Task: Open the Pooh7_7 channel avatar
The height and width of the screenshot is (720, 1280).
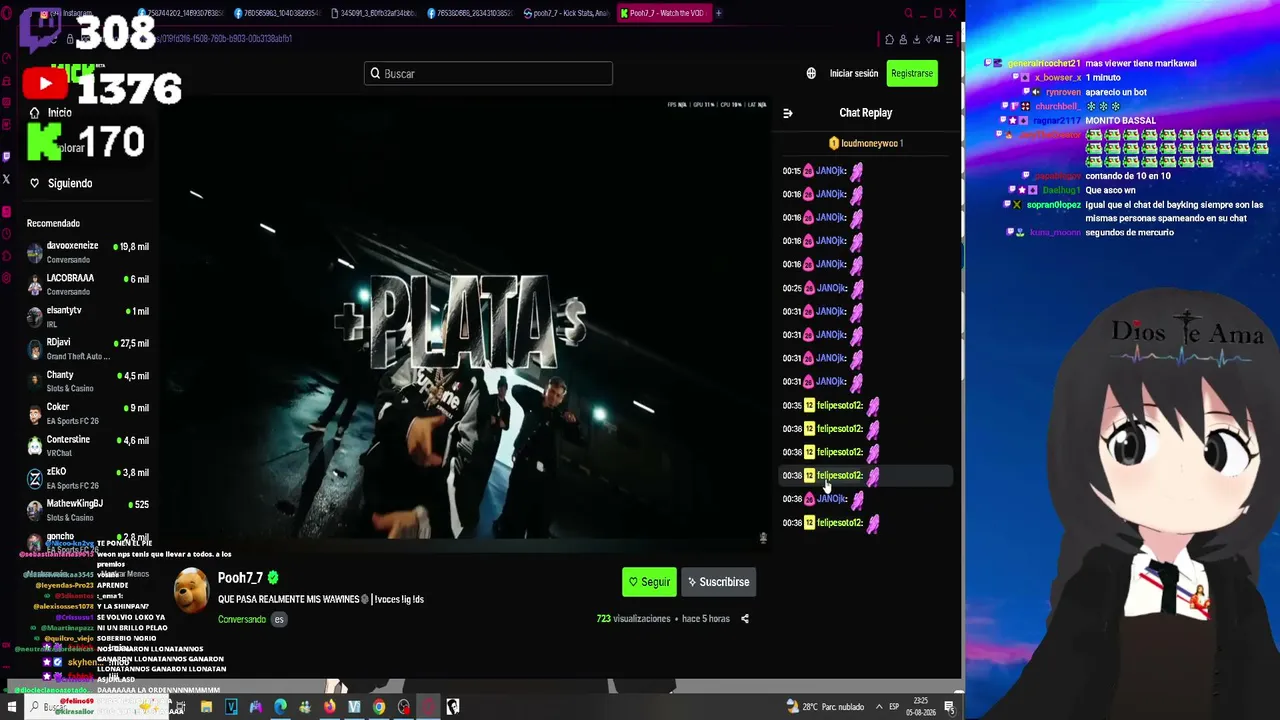Action: [191, 591]
